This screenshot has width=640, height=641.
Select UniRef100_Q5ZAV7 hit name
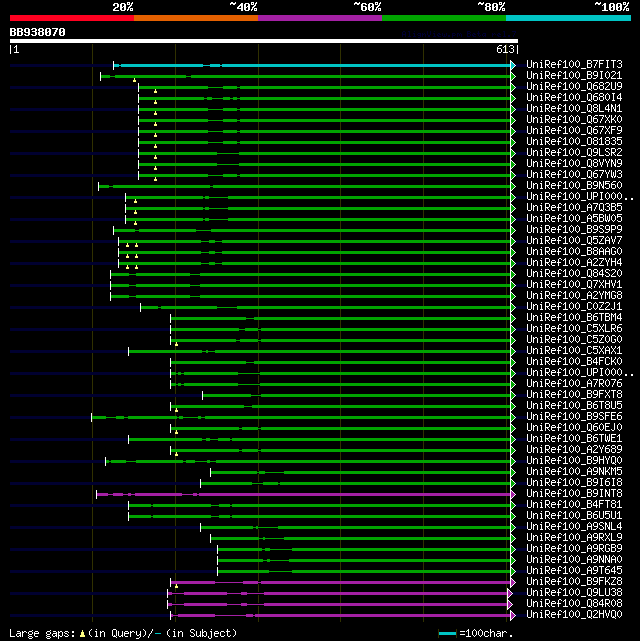click(574, 241)
